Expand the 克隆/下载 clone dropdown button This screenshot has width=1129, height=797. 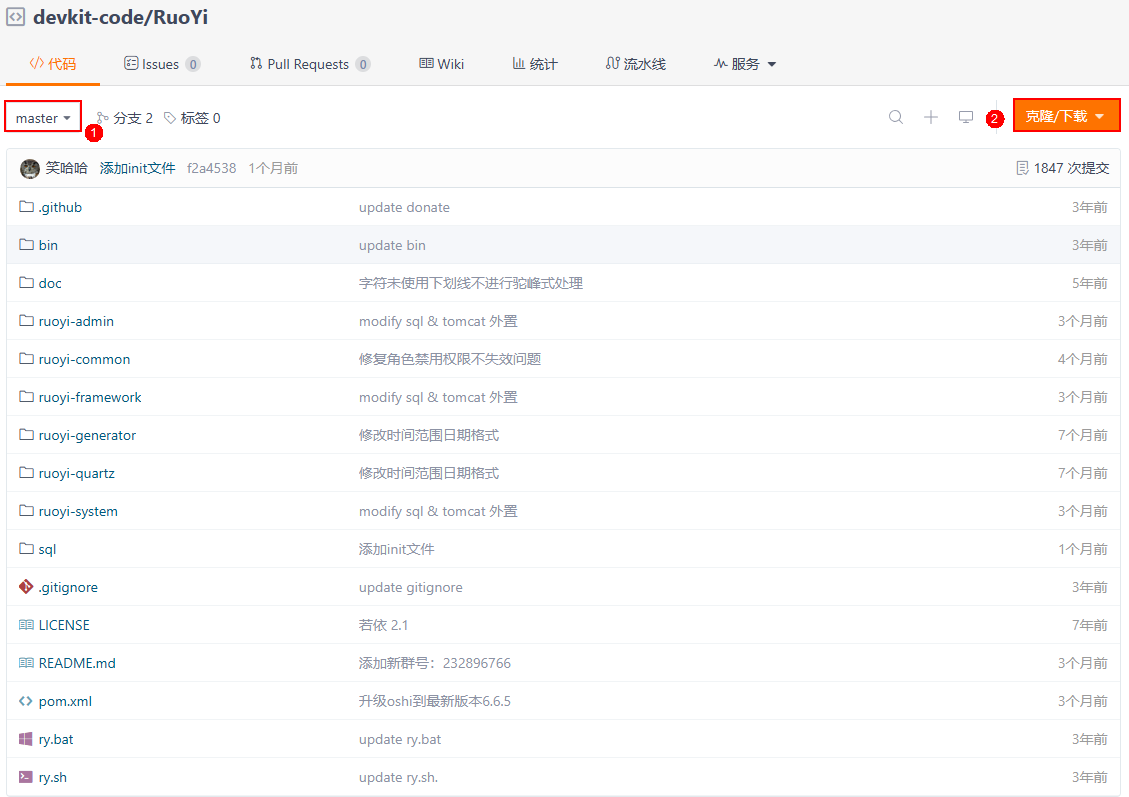click(1066, 116)
